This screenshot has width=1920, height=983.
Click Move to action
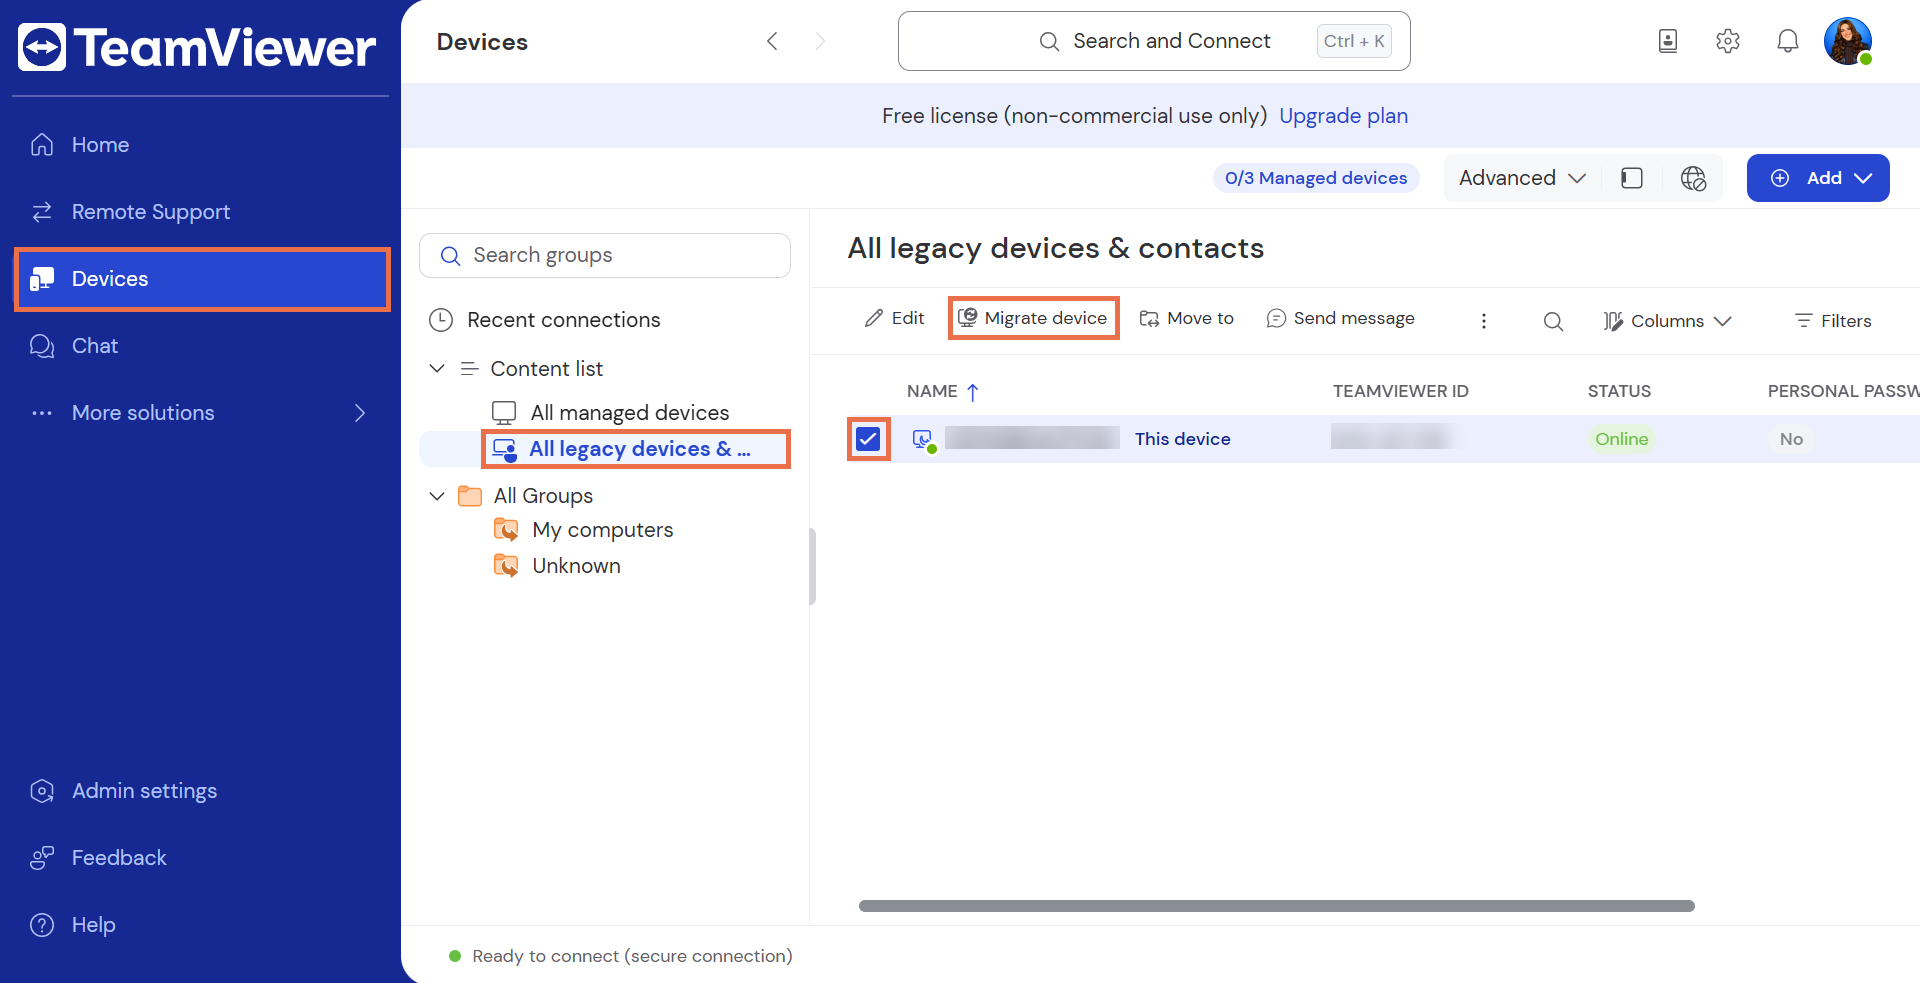[x=1187, y=318]
